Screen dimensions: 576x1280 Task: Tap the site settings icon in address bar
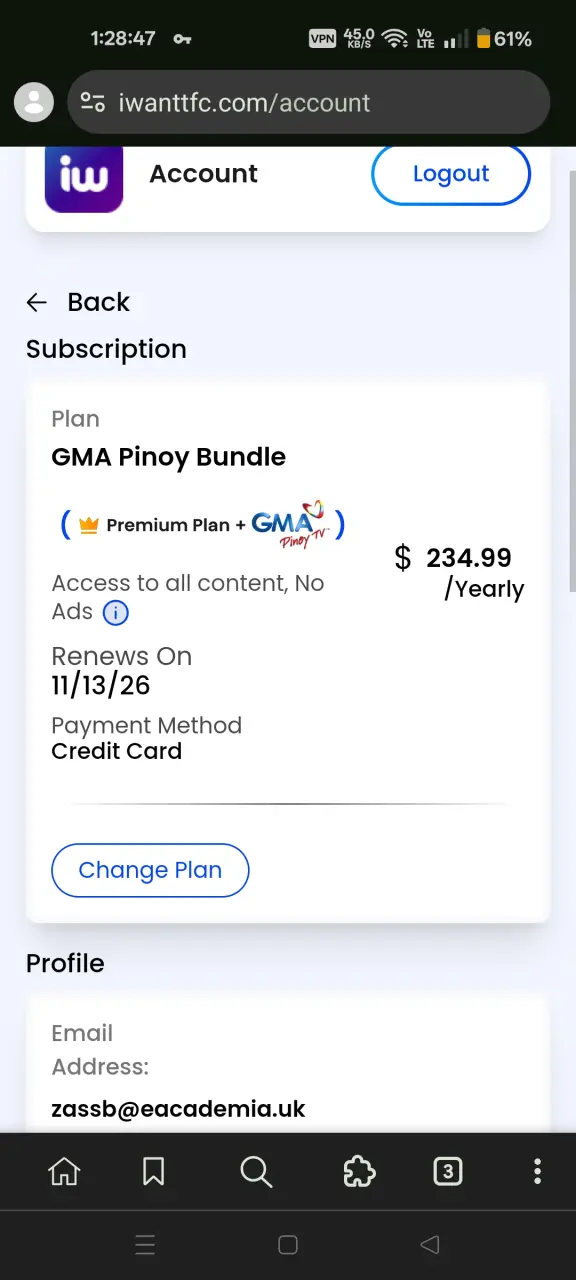(93, 102)
